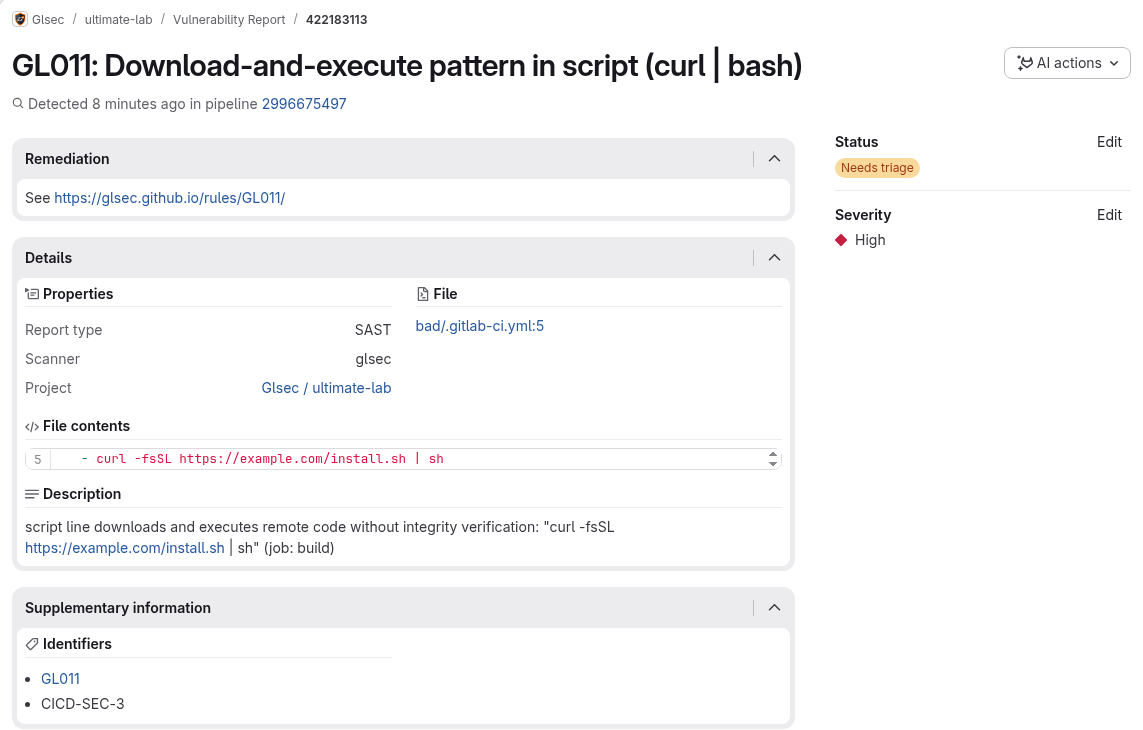This screenshot has height=730, width=1143.
Task: Click the Report type property label
Action: pos(63,330)
